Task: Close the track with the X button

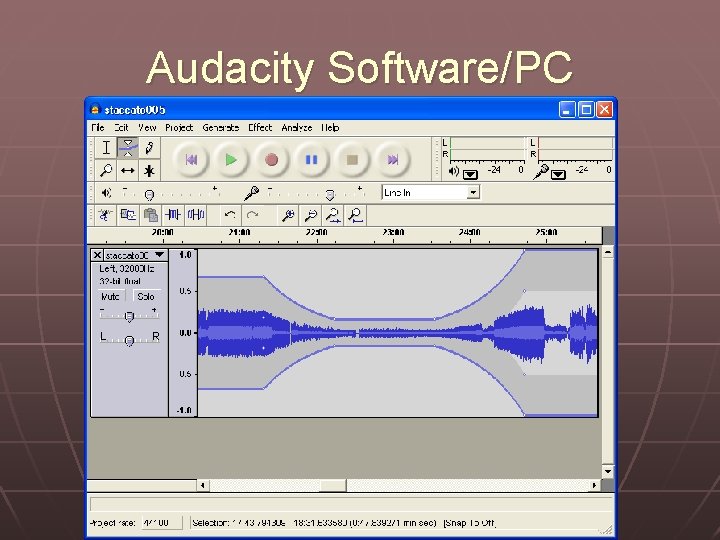Action: 97,255
